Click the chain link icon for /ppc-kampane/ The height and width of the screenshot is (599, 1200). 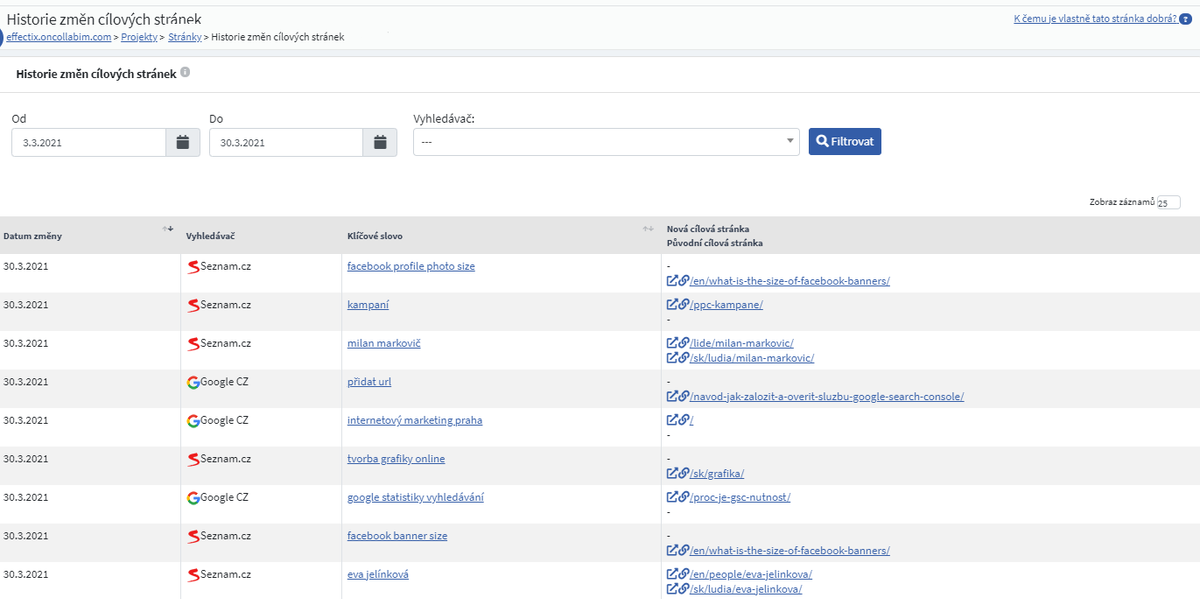click(x=684, y=305)
